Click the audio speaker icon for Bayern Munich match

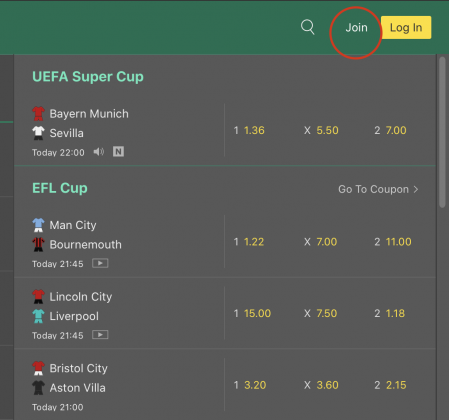(98, 152)
